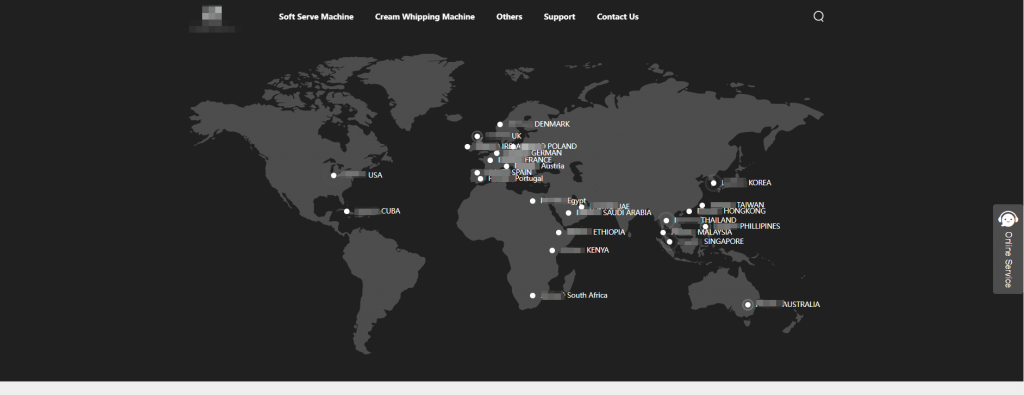Open the Cream Whipping Machine menu
Image resolution: width=1024 pixels, height=395 pixels.
click(424, 17)
